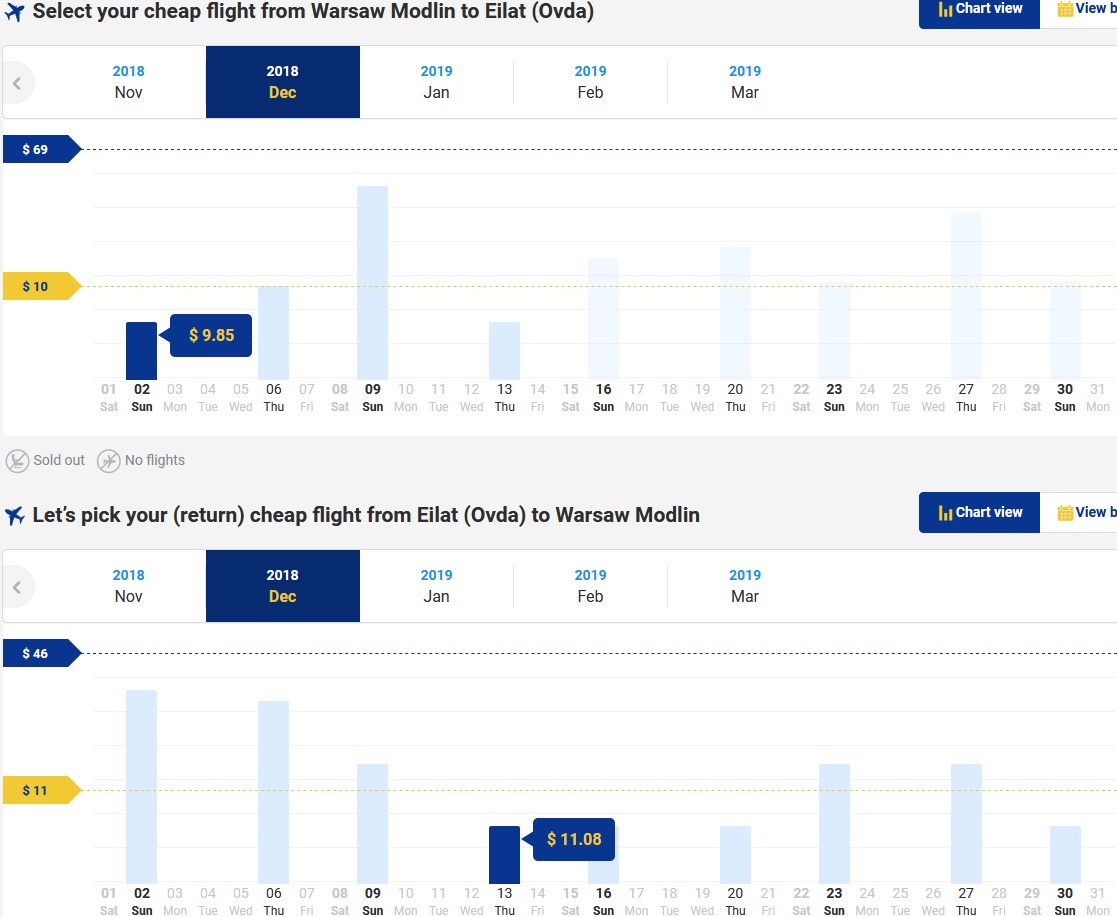Click the airplane icon beside return flight heading
The image size is (1117, 917).
[x=14, y=515]
